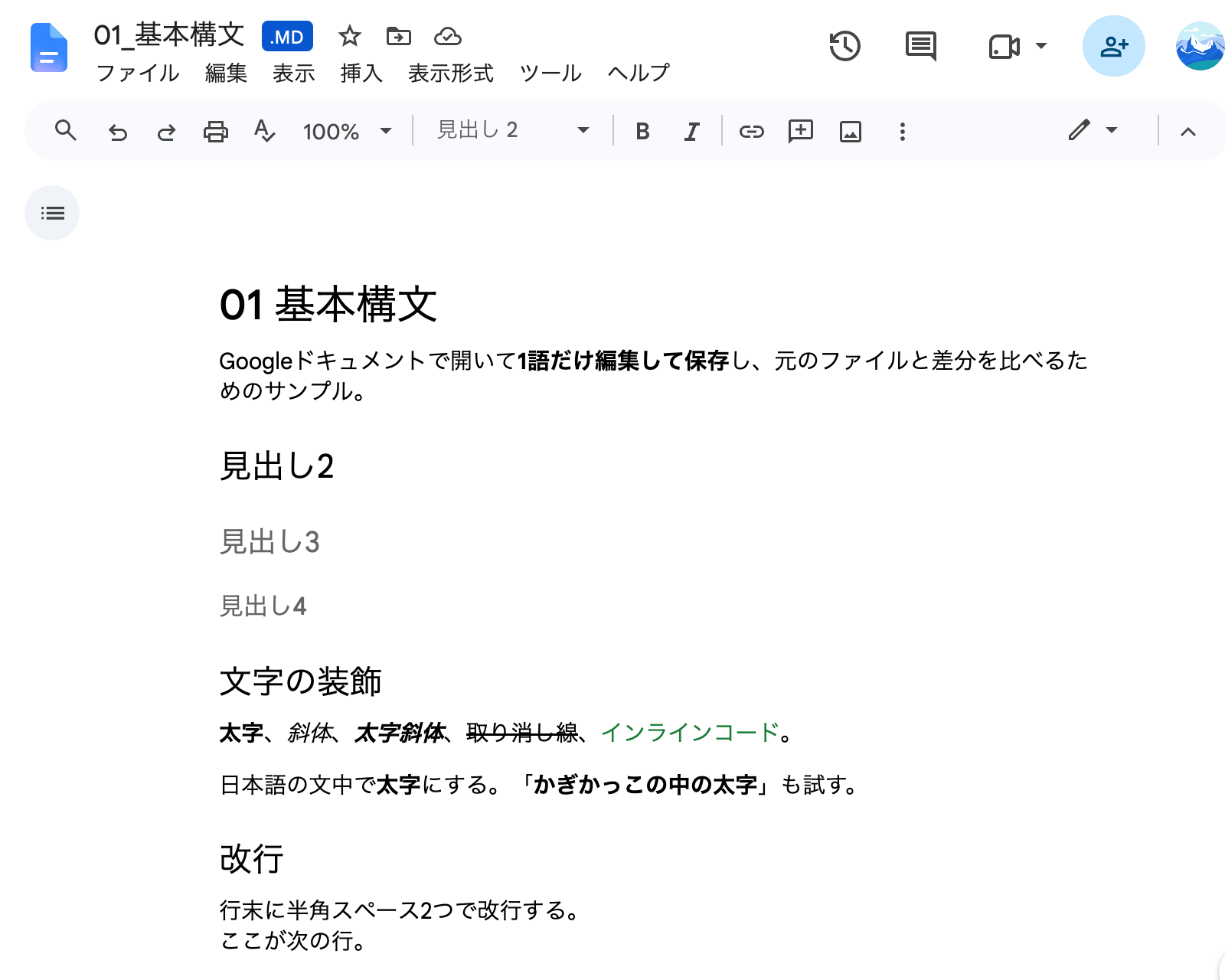
Task: Redo the last action
Action: pyautogui.click(x=166, y=131)
